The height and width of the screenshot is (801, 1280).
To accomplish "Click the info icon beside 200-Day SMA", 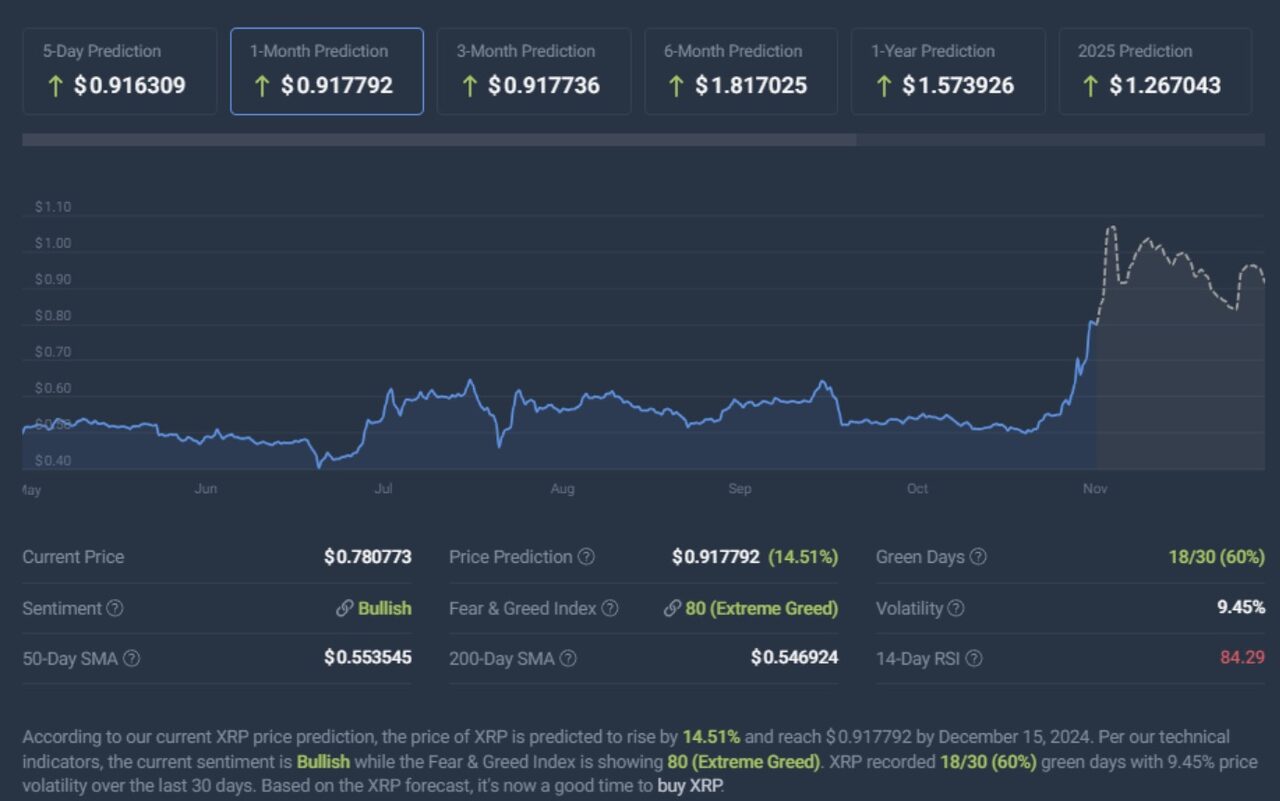I will click(568, 658).
